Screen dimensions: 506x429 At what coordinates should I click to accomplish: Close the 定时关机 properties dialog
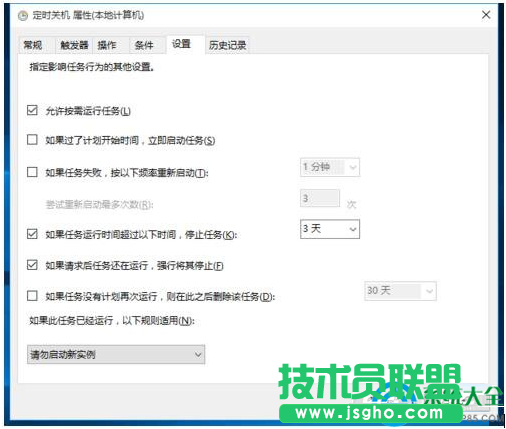[486, 15]
